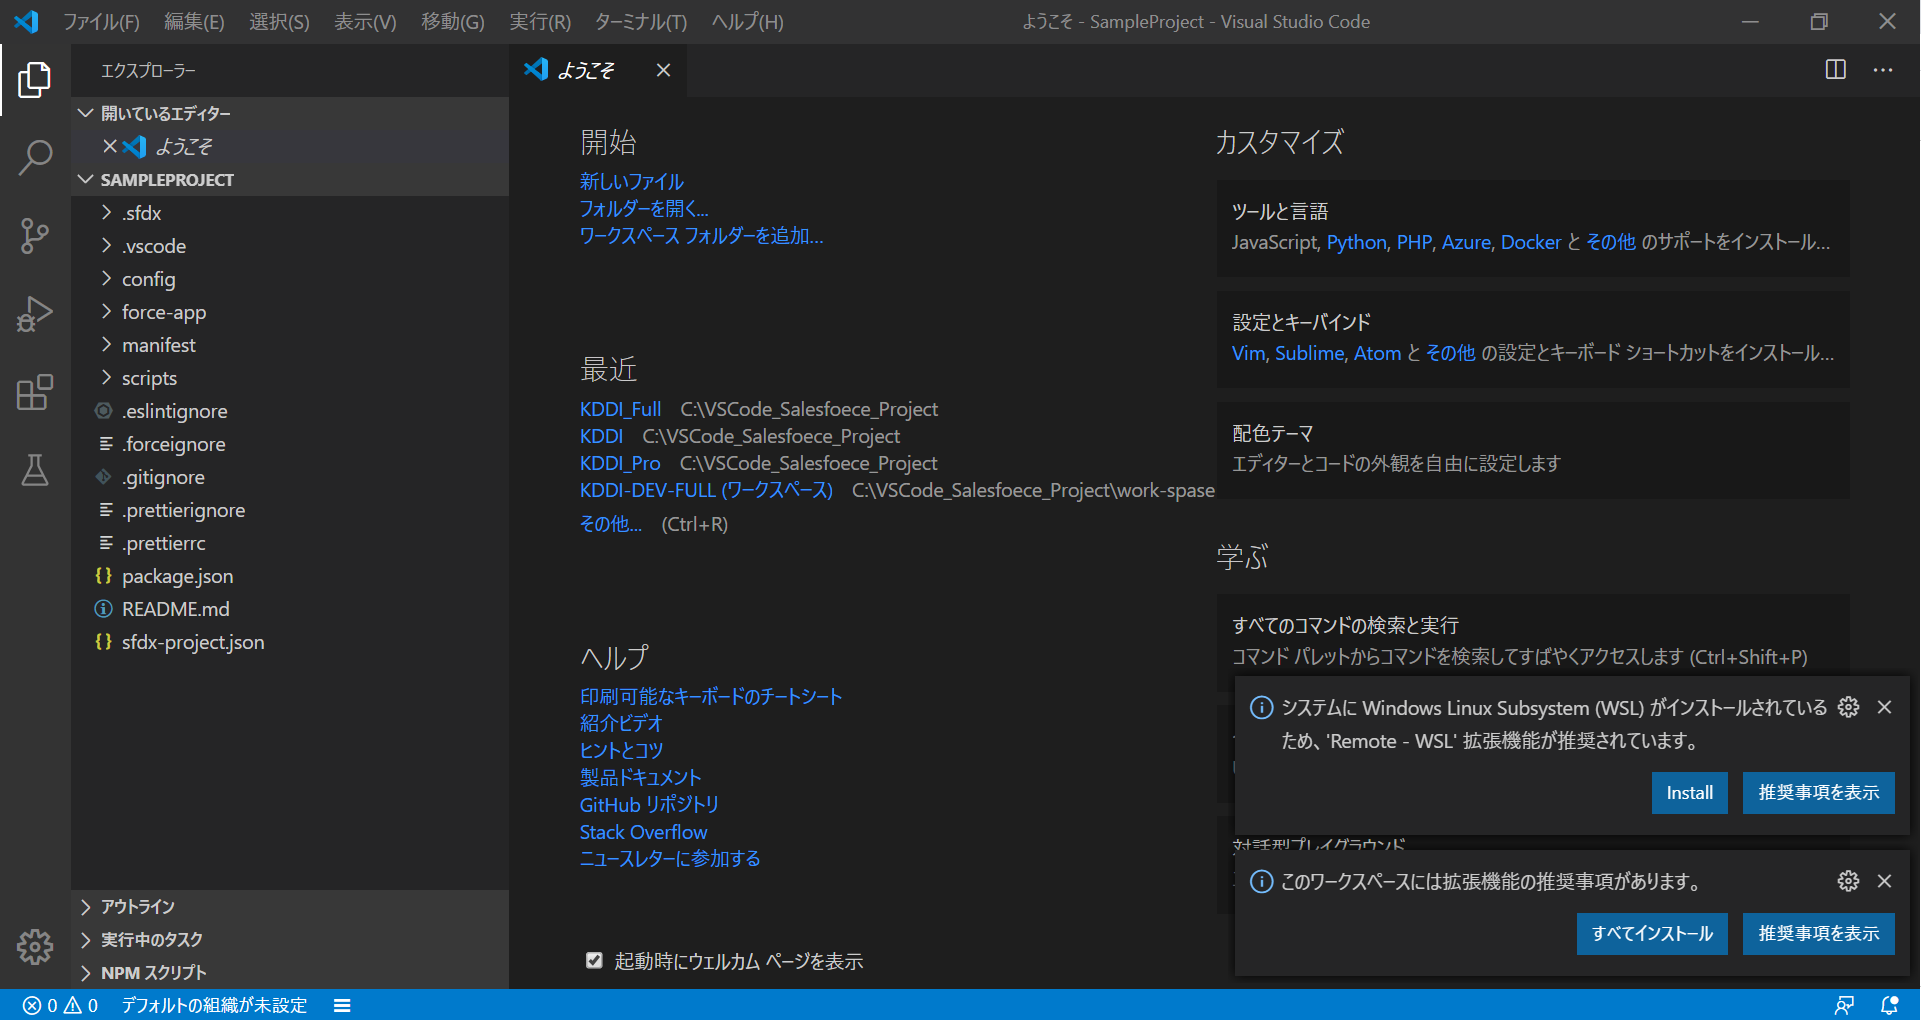Open .gitignore in the explorer

[290, 477]
